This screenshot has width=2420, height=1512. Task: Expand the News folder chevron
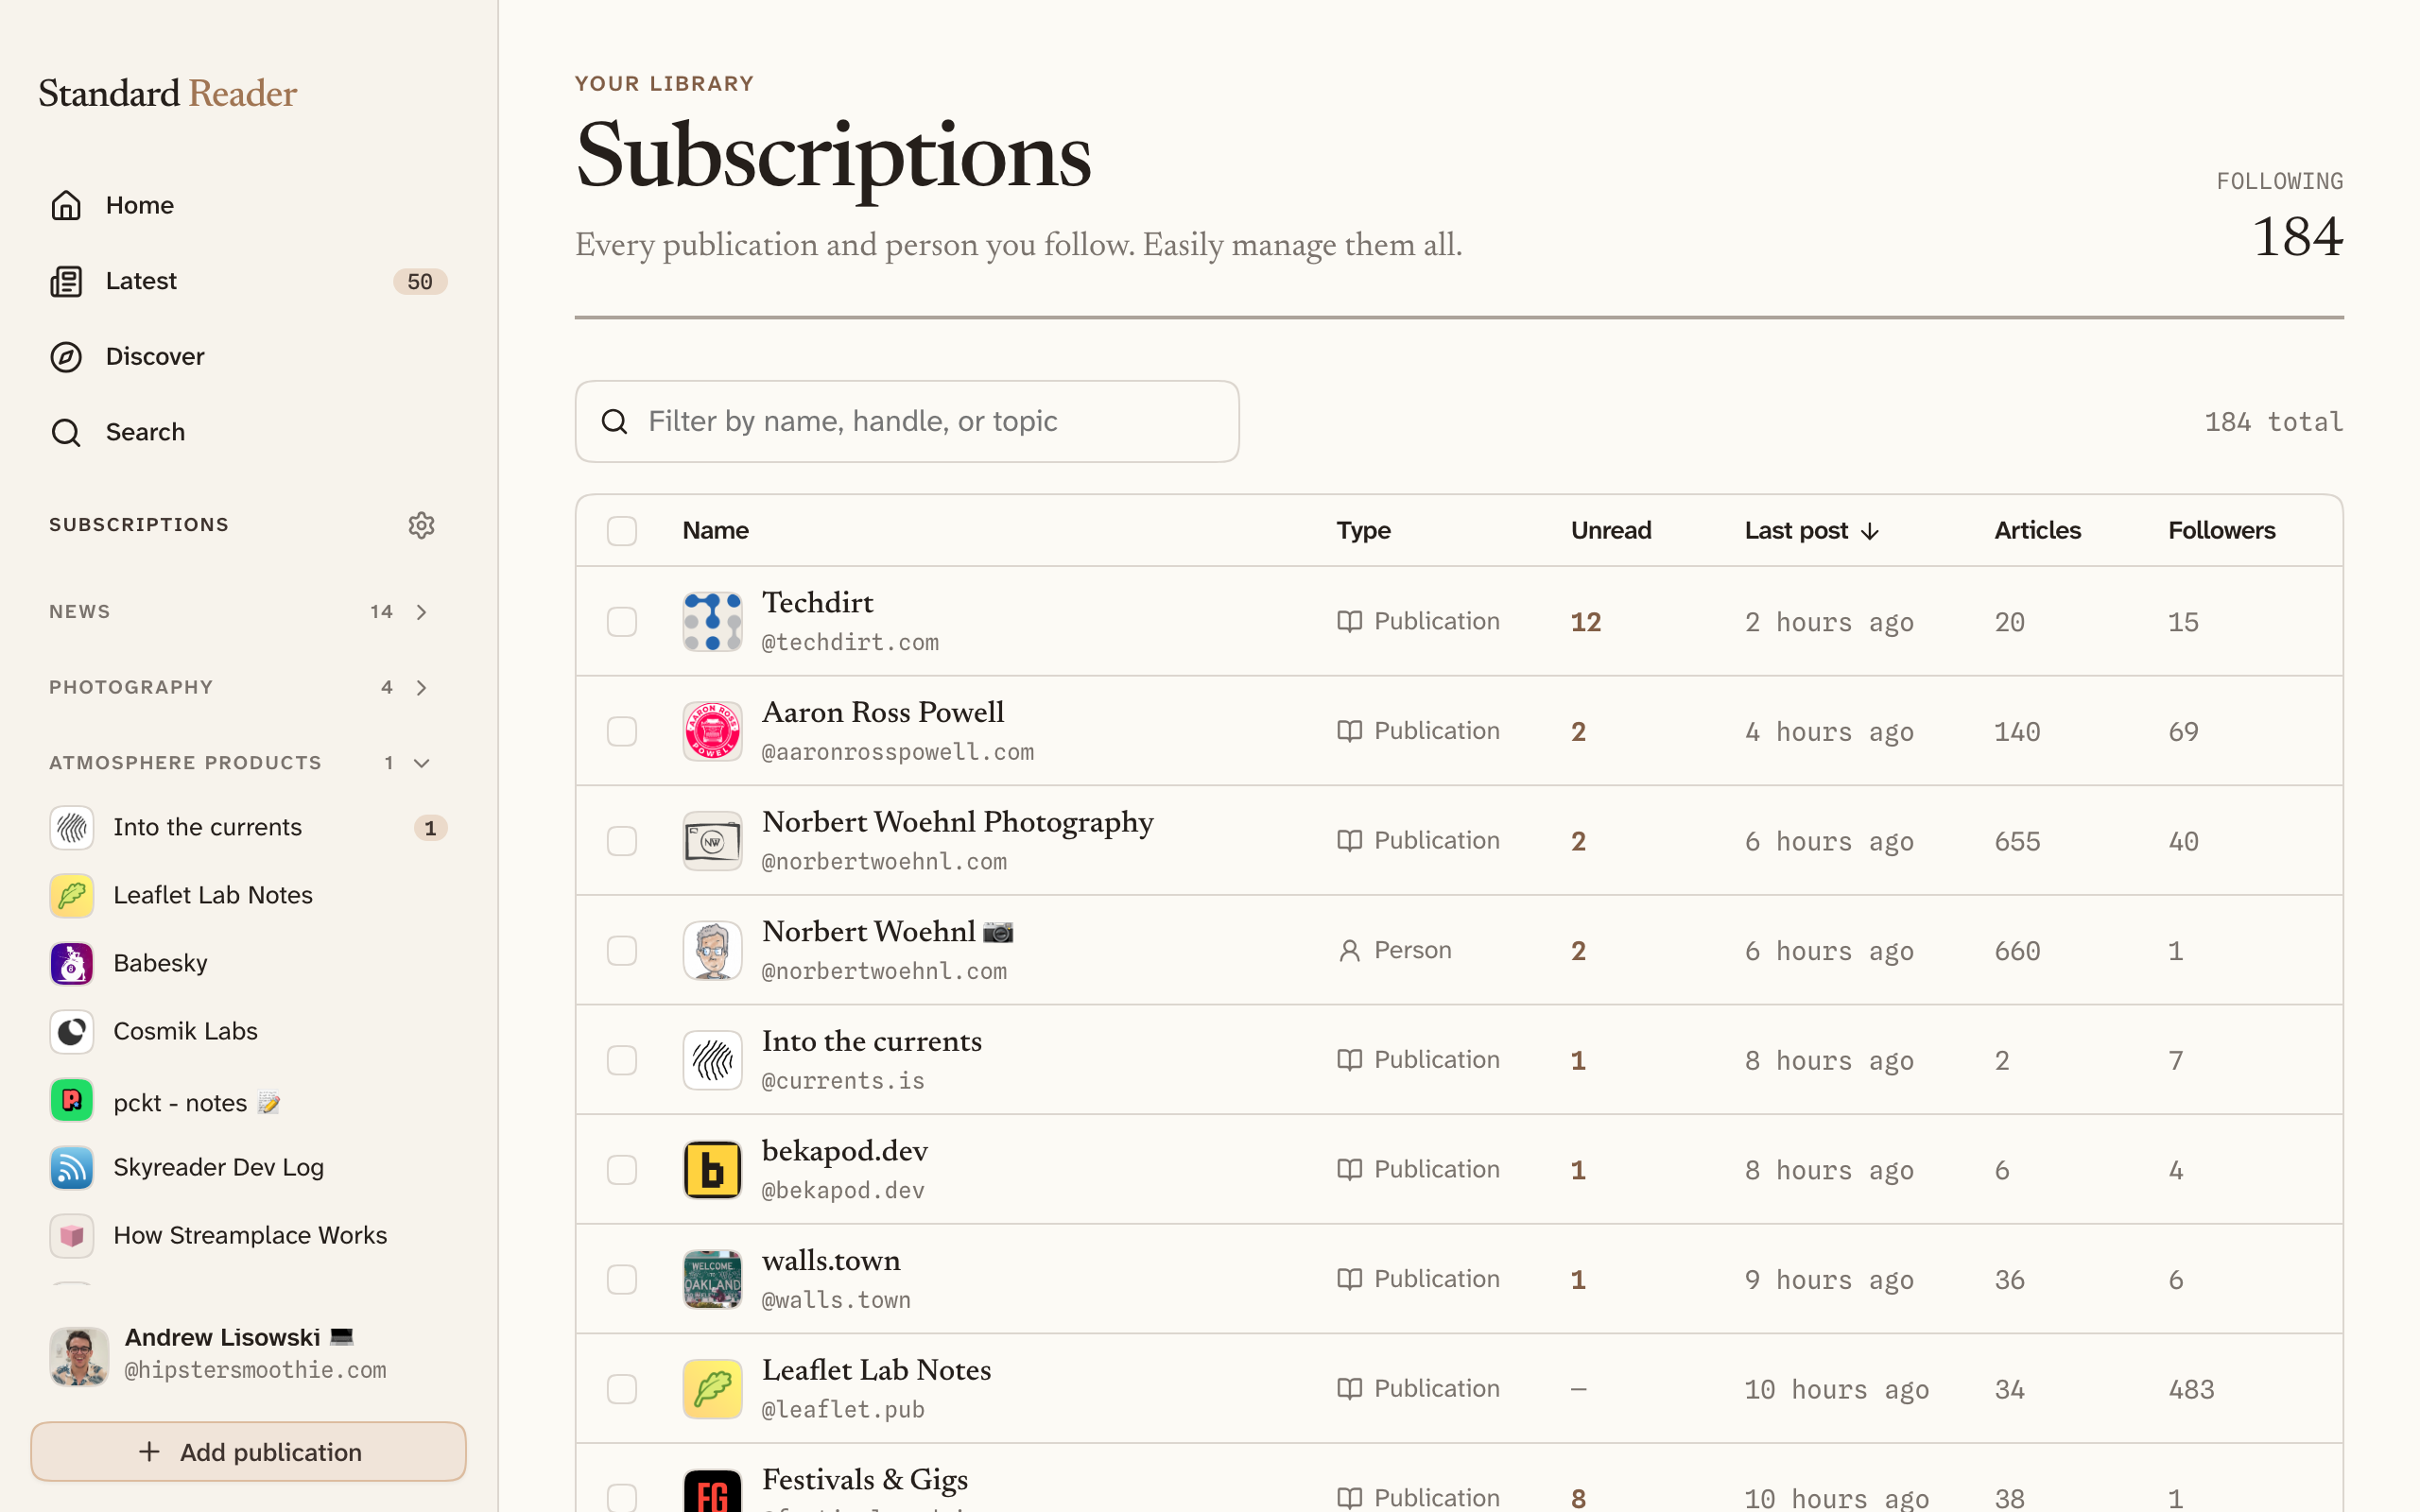(x=422, y=612)
